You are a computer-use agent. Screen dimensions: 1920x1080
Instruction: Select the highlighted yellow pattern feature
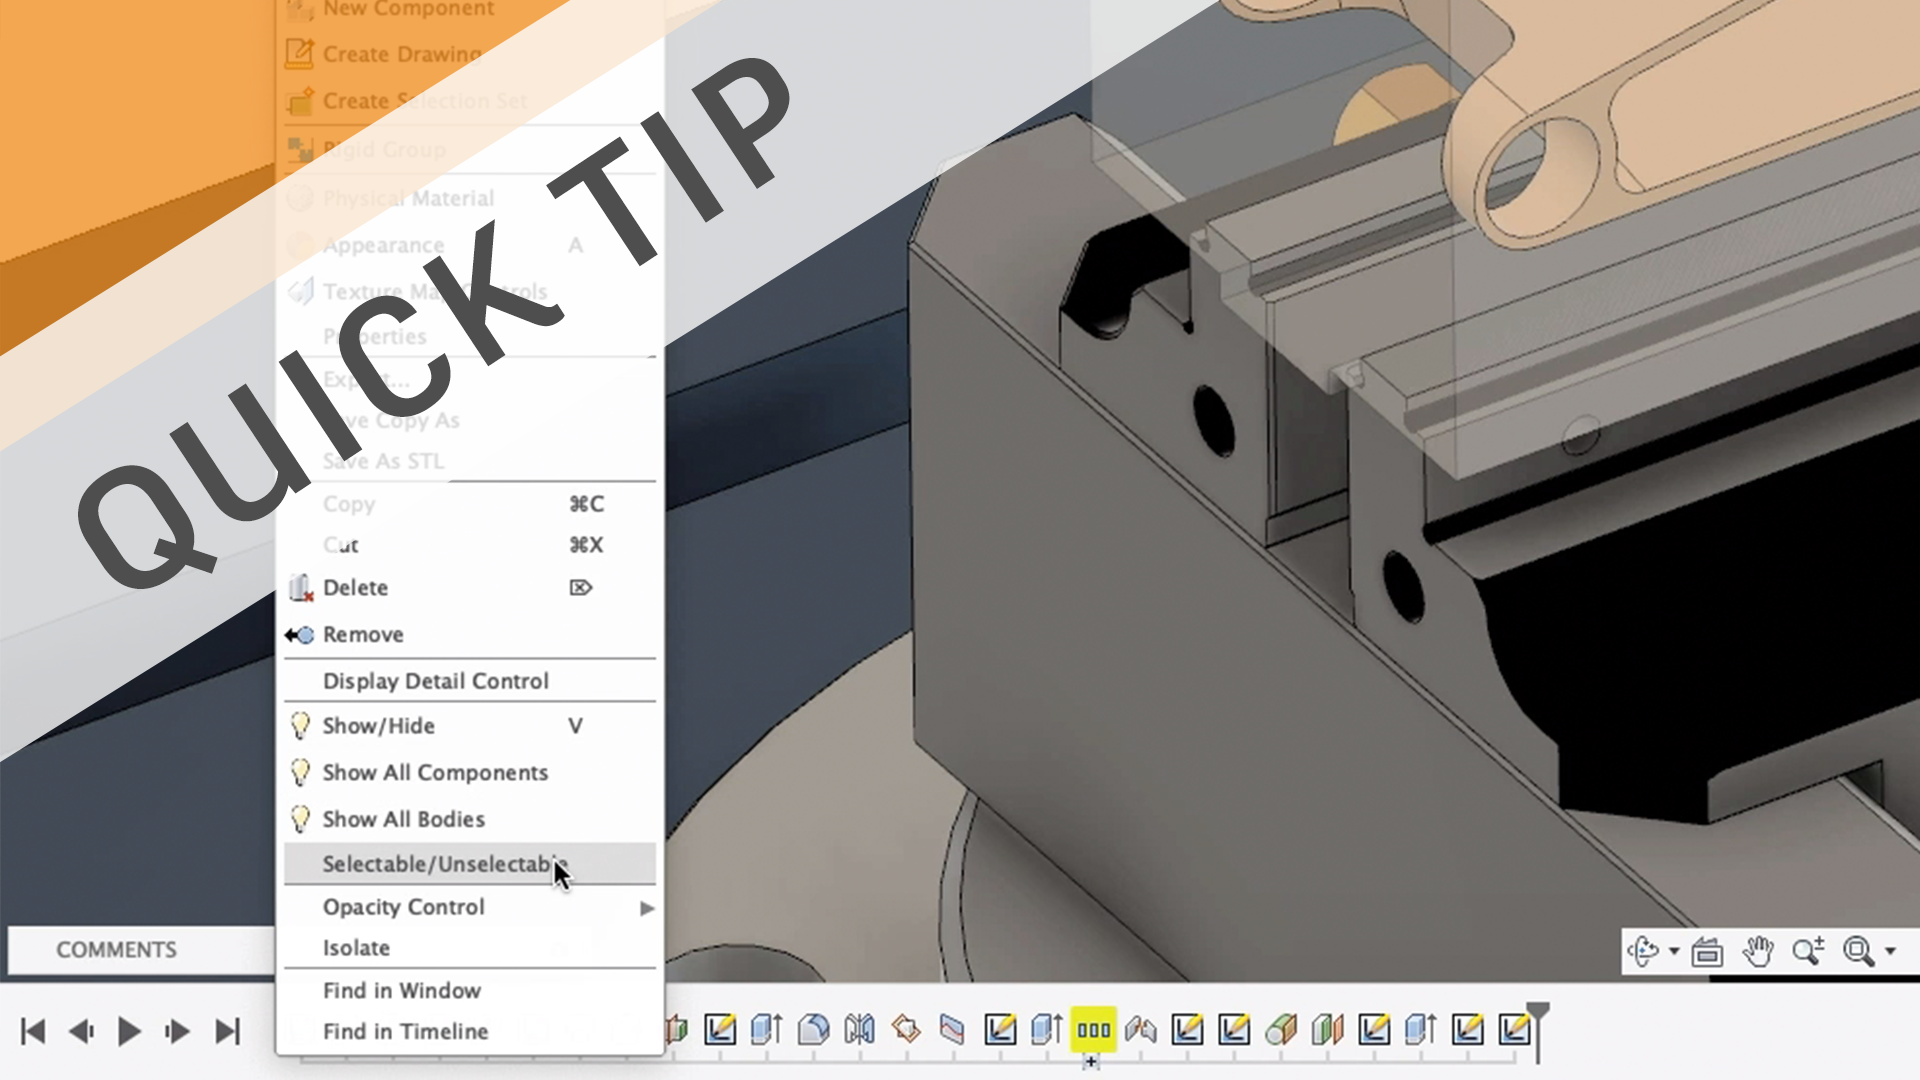[1093, 1029]
